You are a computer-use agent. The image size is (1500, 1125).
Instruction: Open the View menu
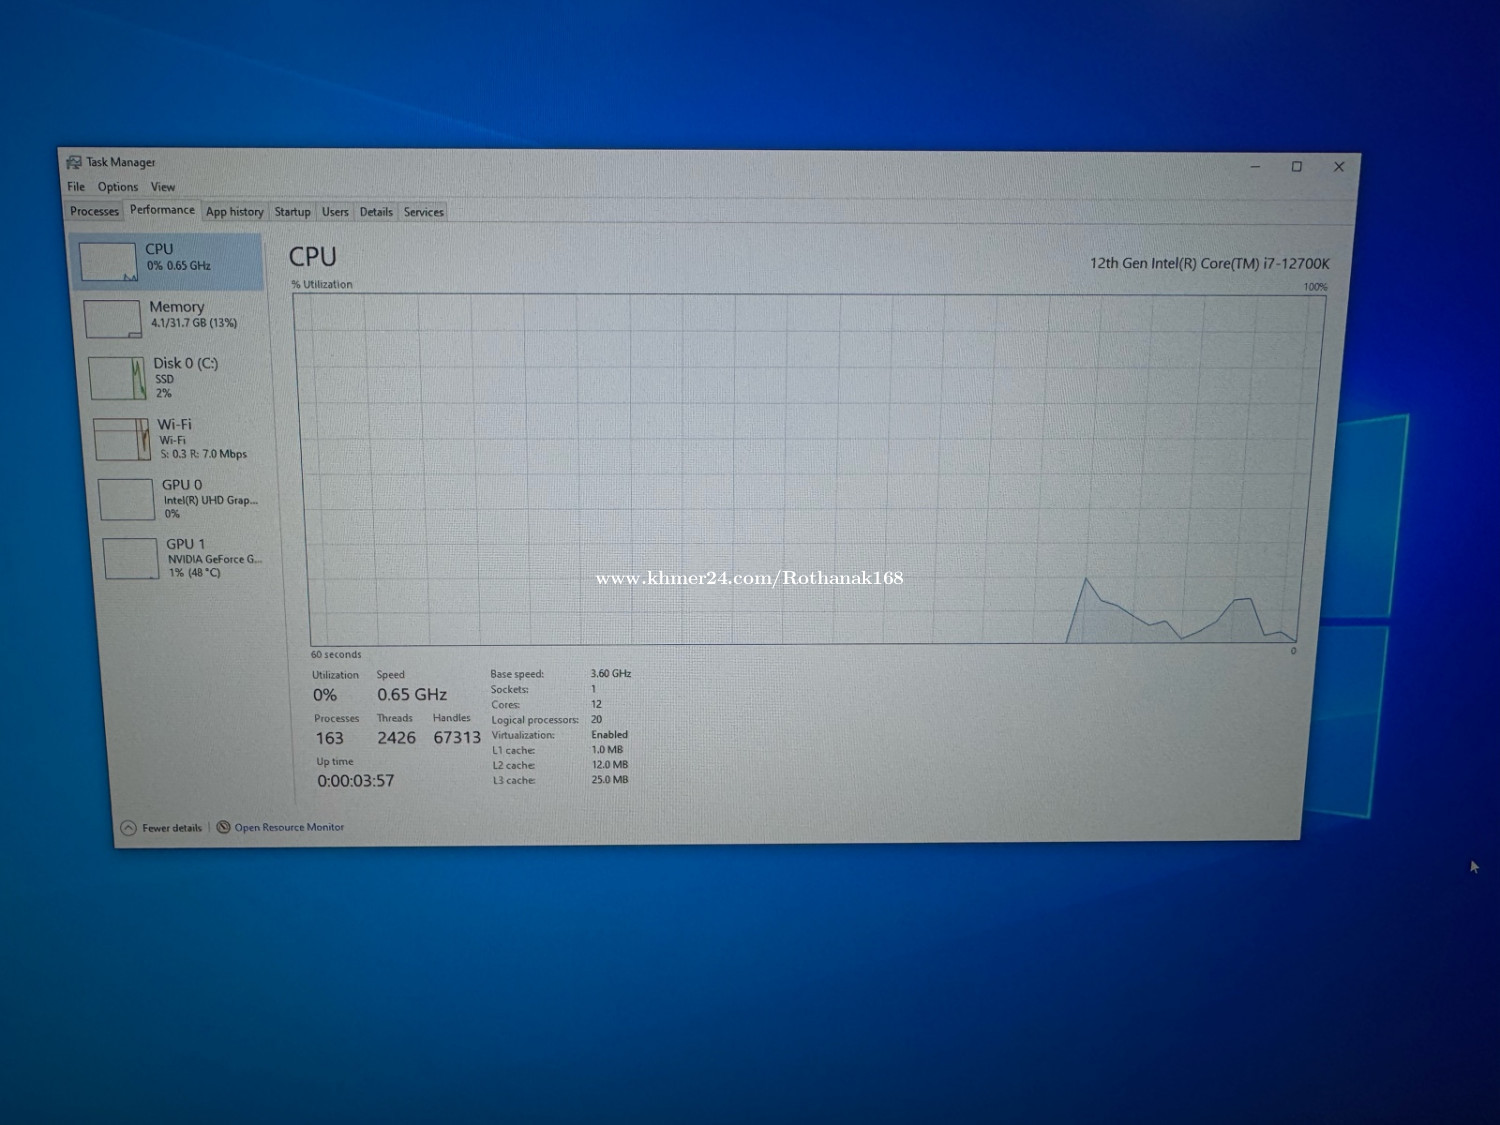163,187
